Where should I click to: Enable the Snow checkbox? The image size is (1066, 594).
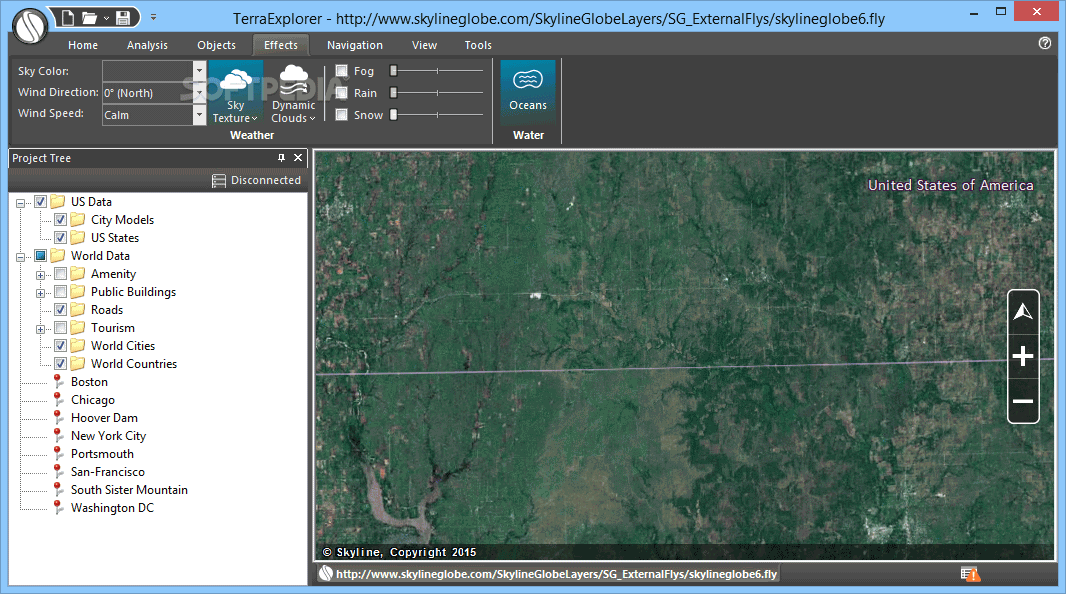tap(341, 115)
